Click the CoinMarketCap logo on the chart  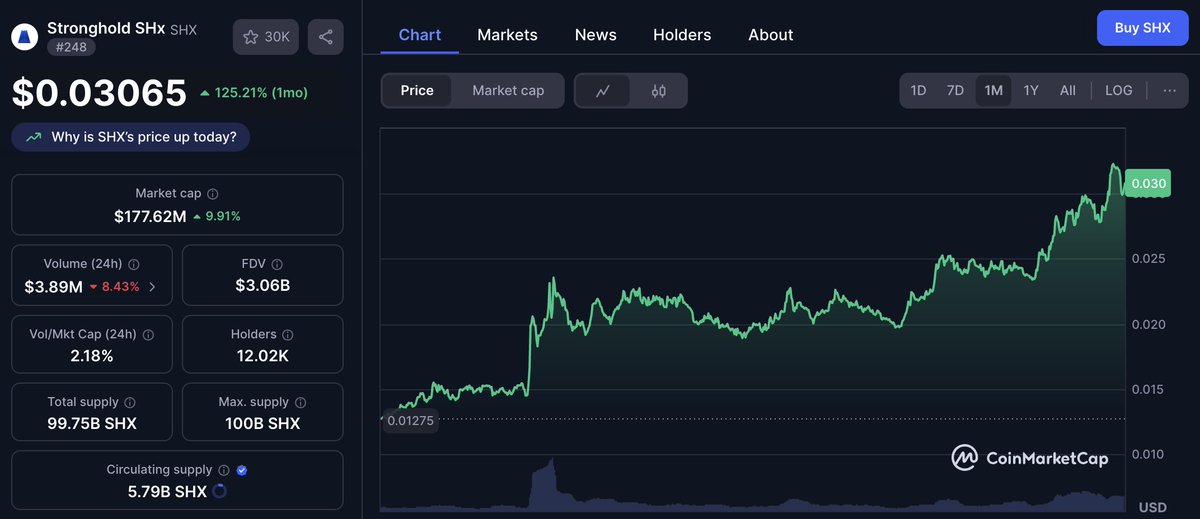1029,458
